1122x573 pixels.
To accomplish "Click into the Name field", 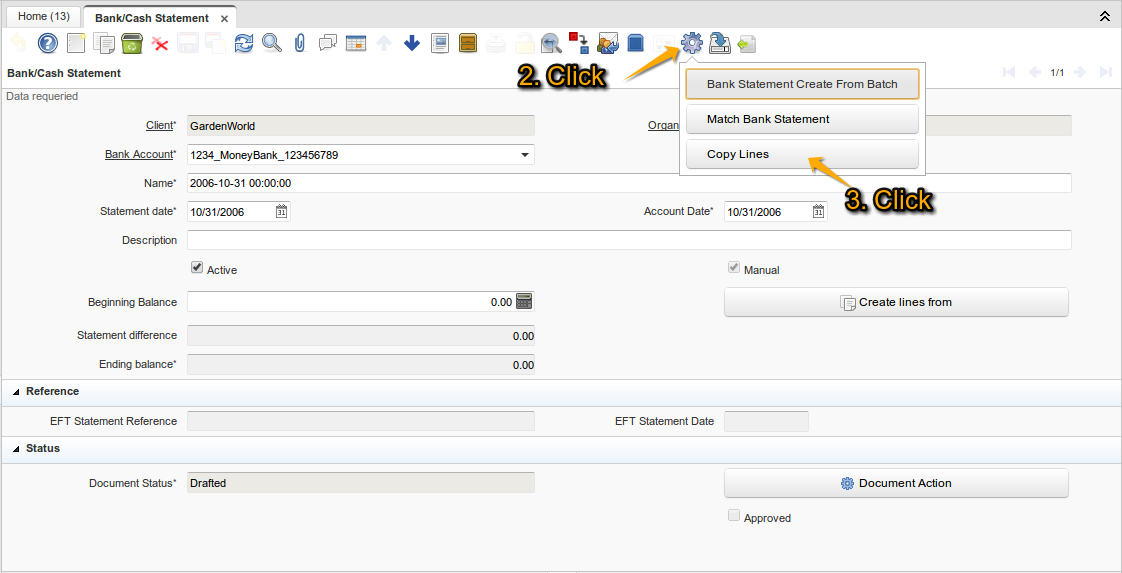I will 629,183.
